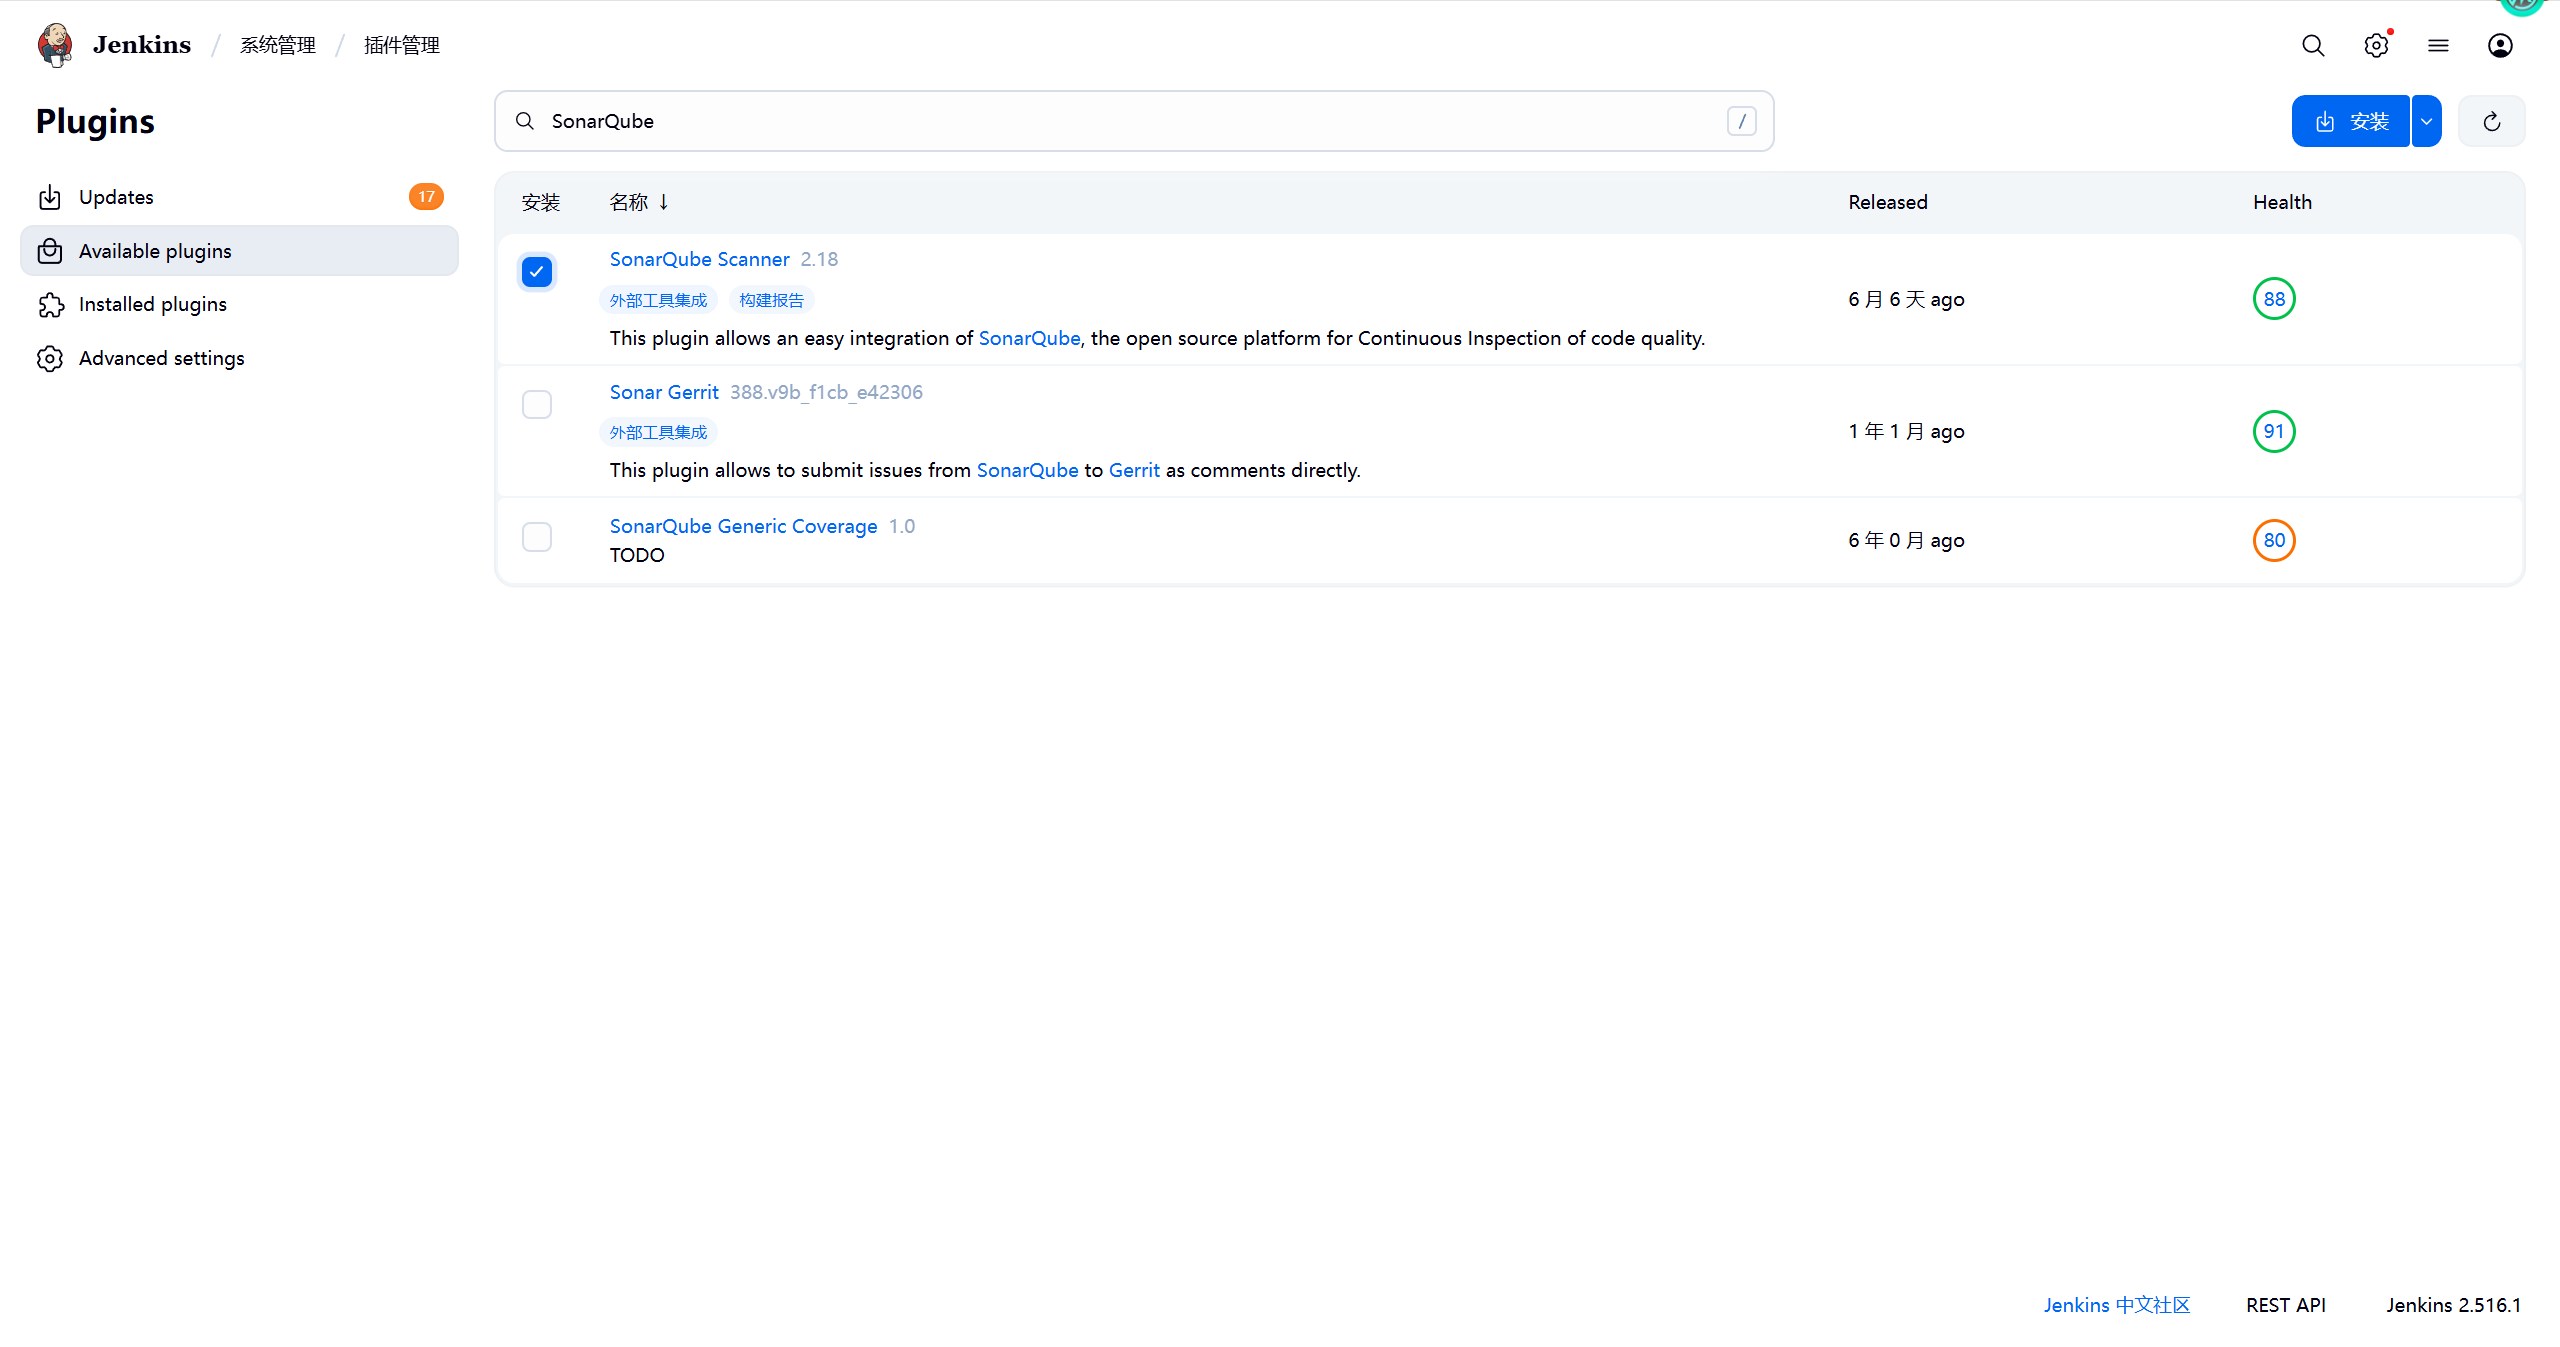Focus the SonarQube search input field

coord(1134,121)
